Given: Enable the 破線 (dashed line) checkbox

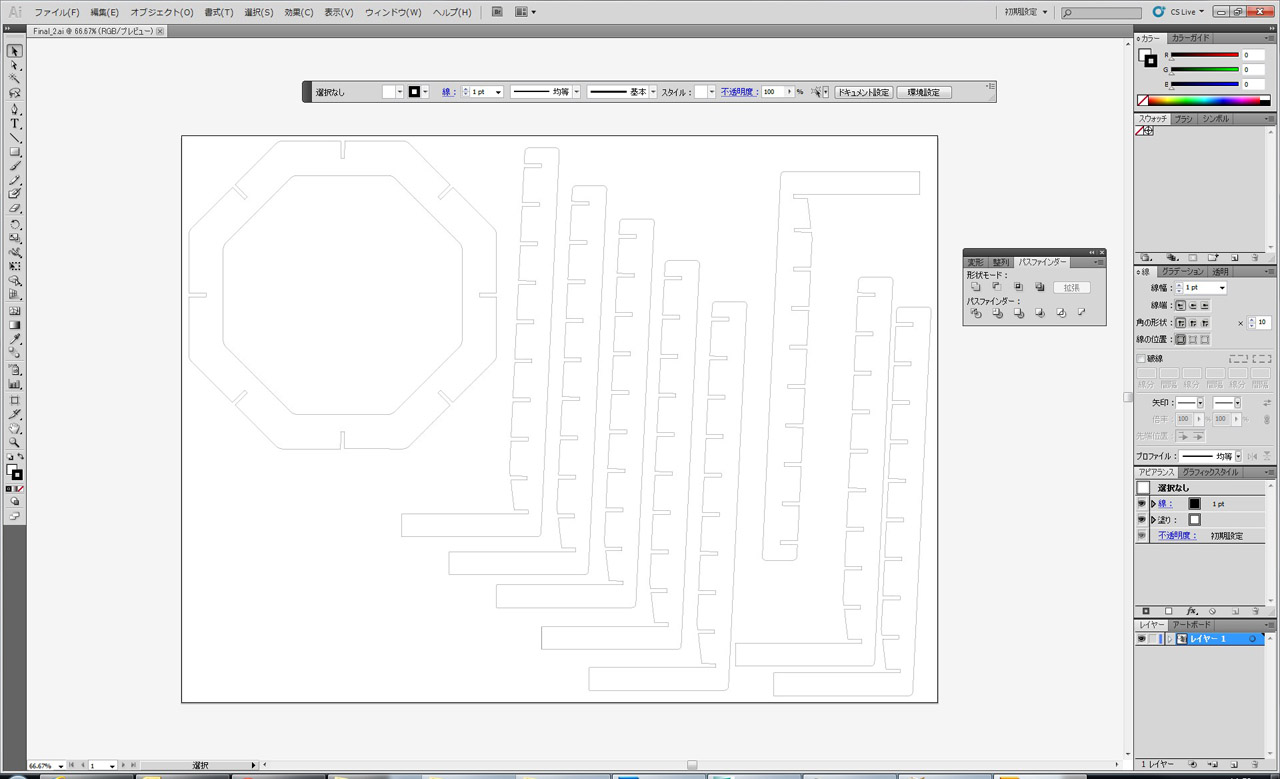Looking at the screenshot, I should [1142, 358].
